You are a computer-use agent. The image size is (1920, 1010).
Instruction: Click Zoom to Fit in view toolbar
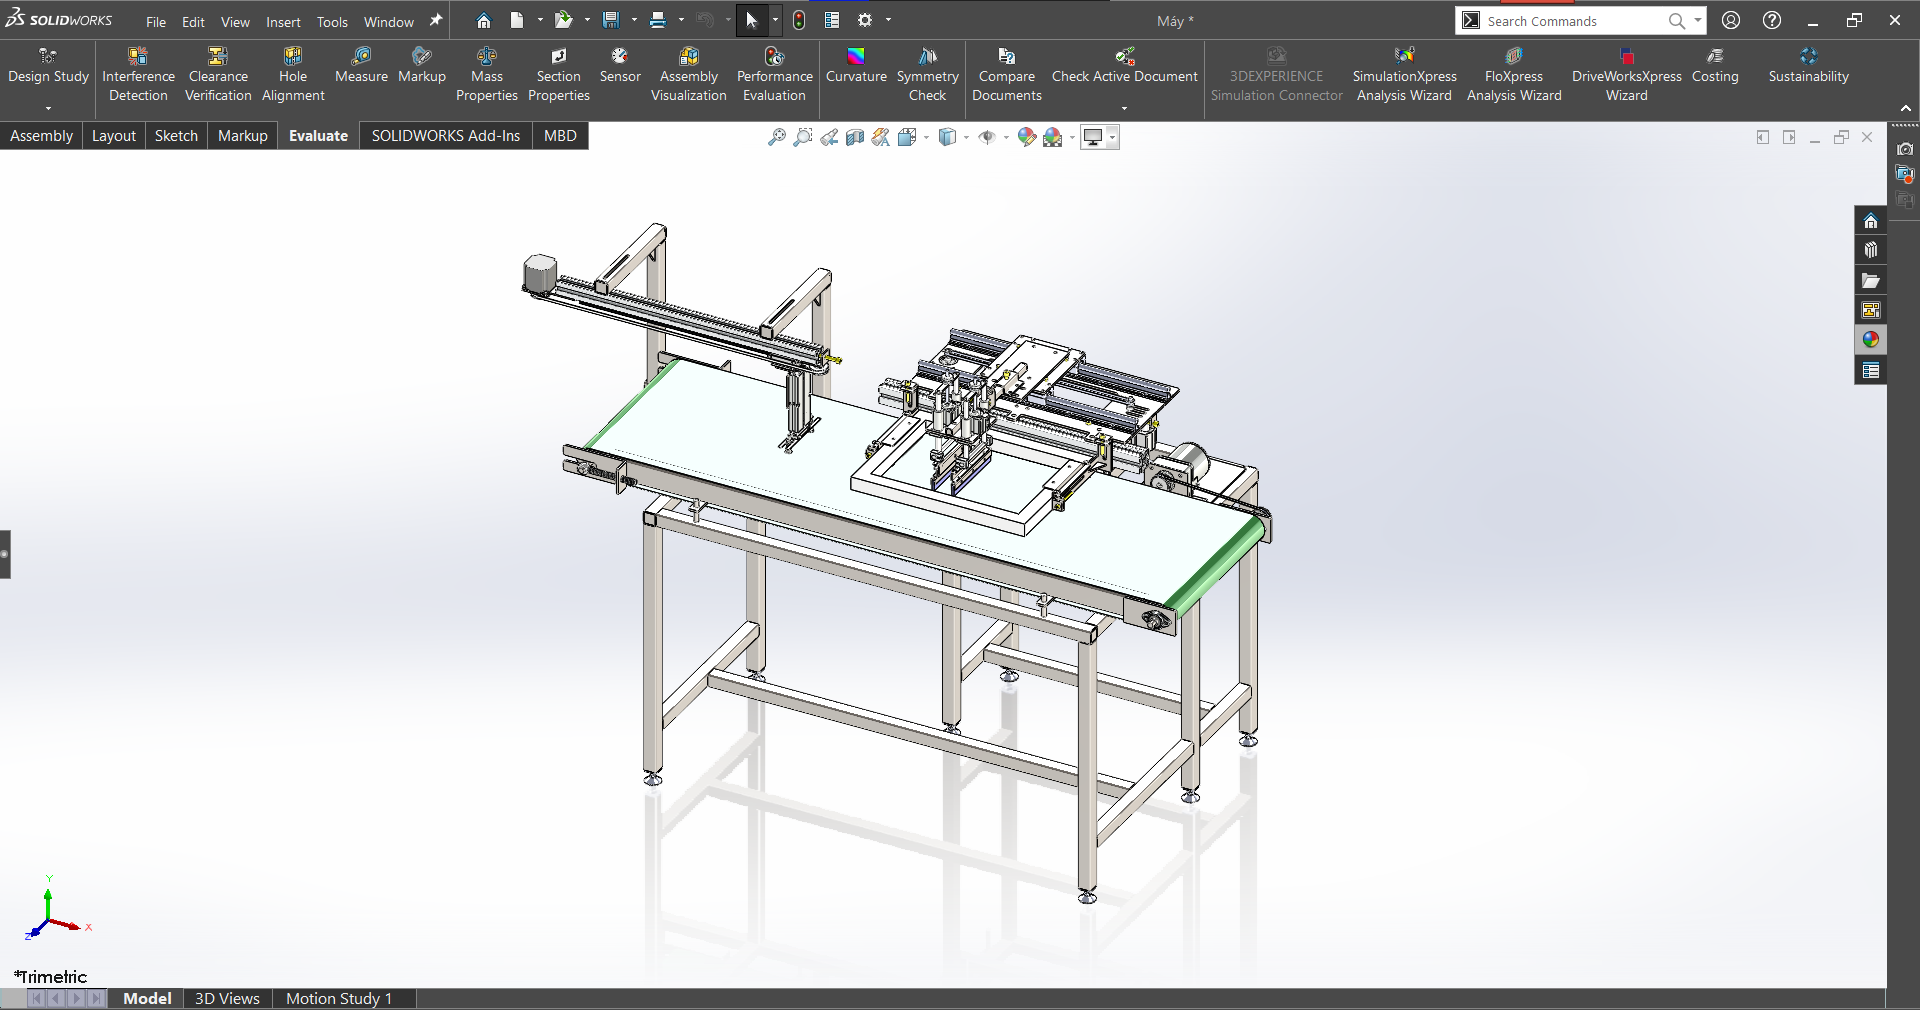(776, 138)
